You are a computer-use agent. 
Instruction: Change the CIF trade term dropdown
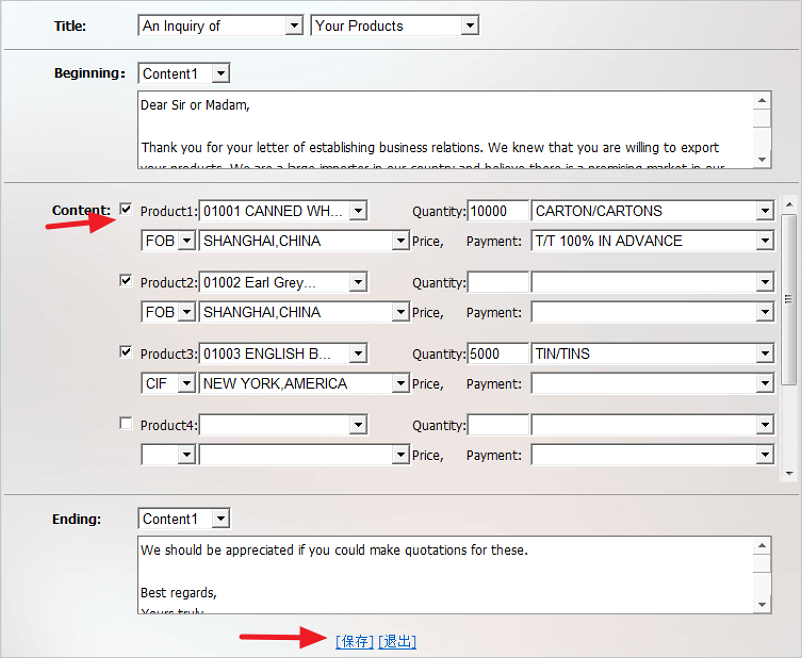click(x=186, y=384)
